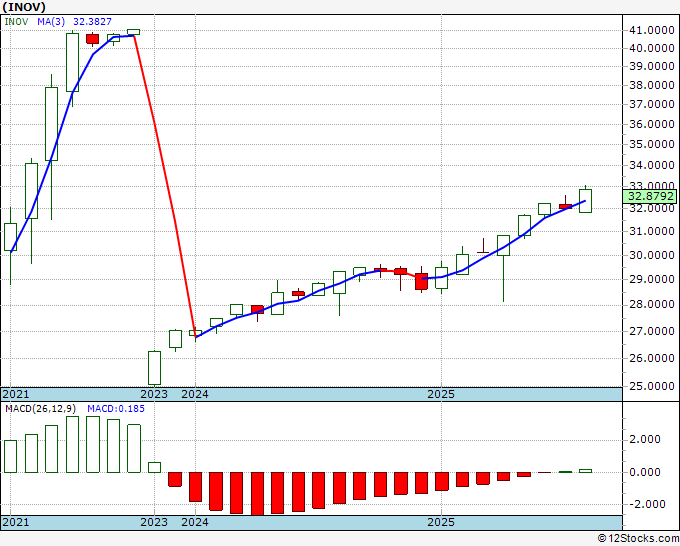Click the 29.0000 price axis label
The image size is (680, 546).
[x=651, y=279]
